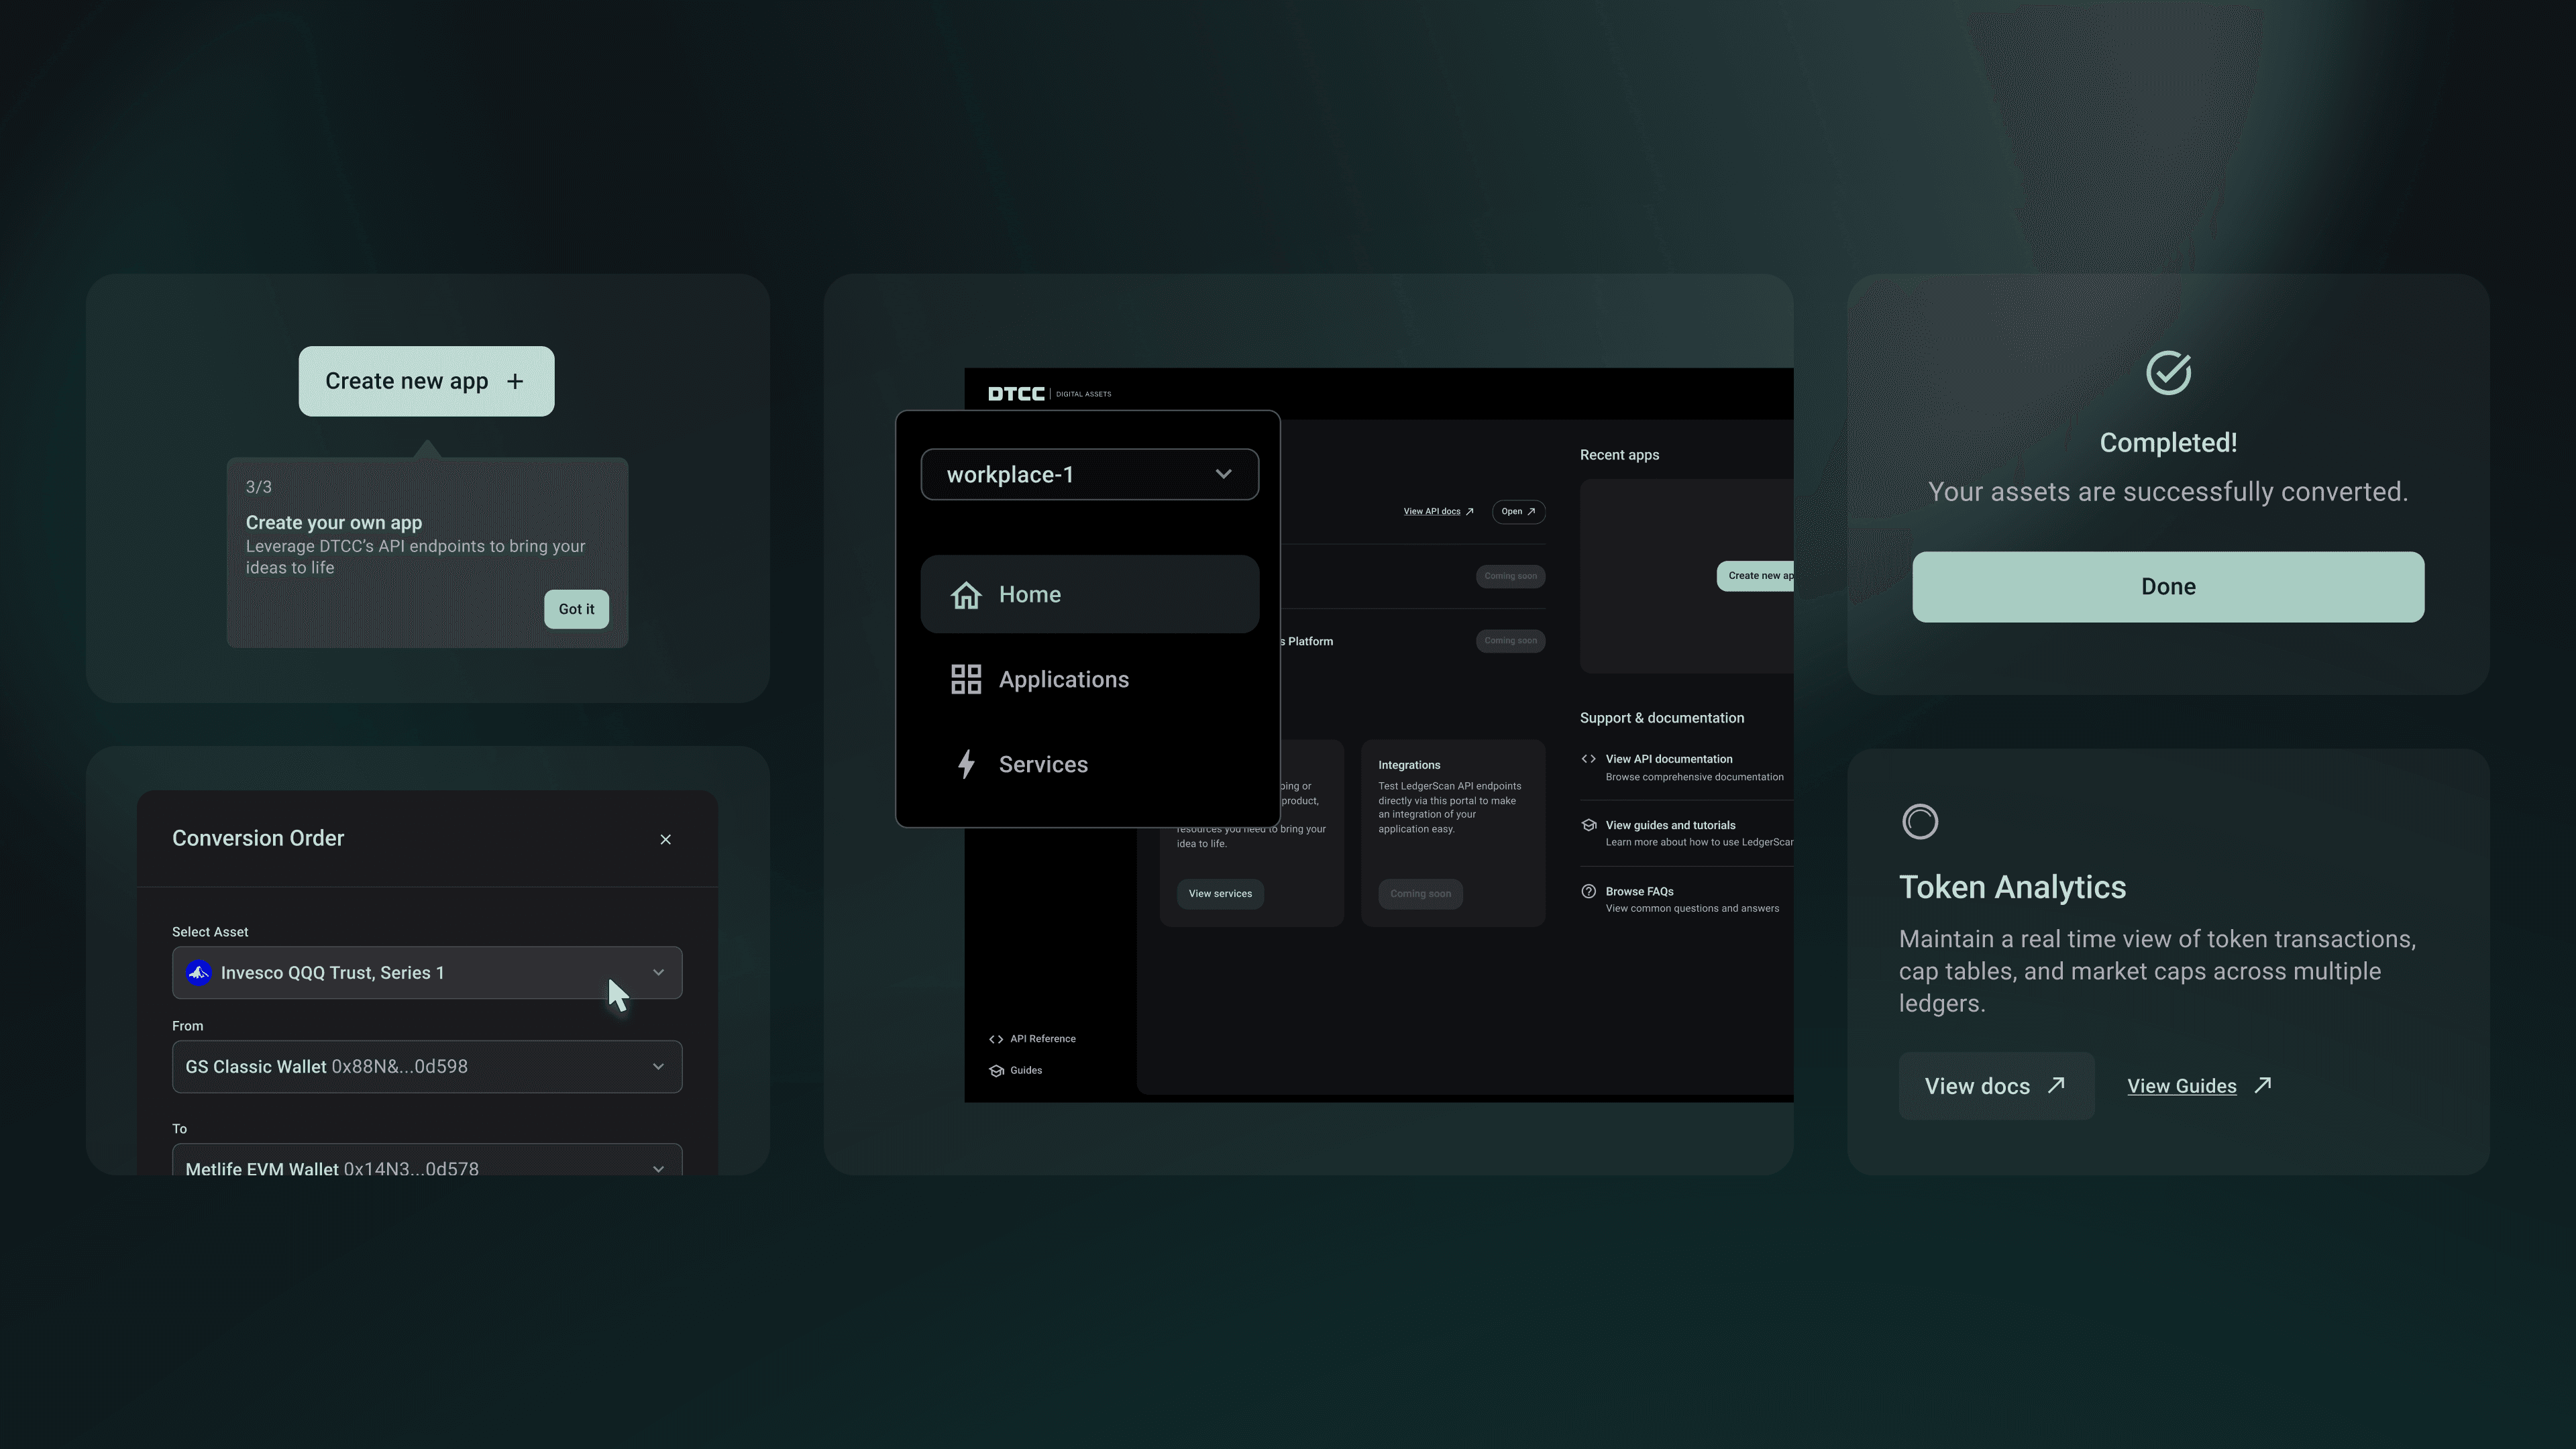This screenshot has height=1449, width=2576.
Task: Dismiss the tooltip with Got it
Action: click(x=576, y=609)
